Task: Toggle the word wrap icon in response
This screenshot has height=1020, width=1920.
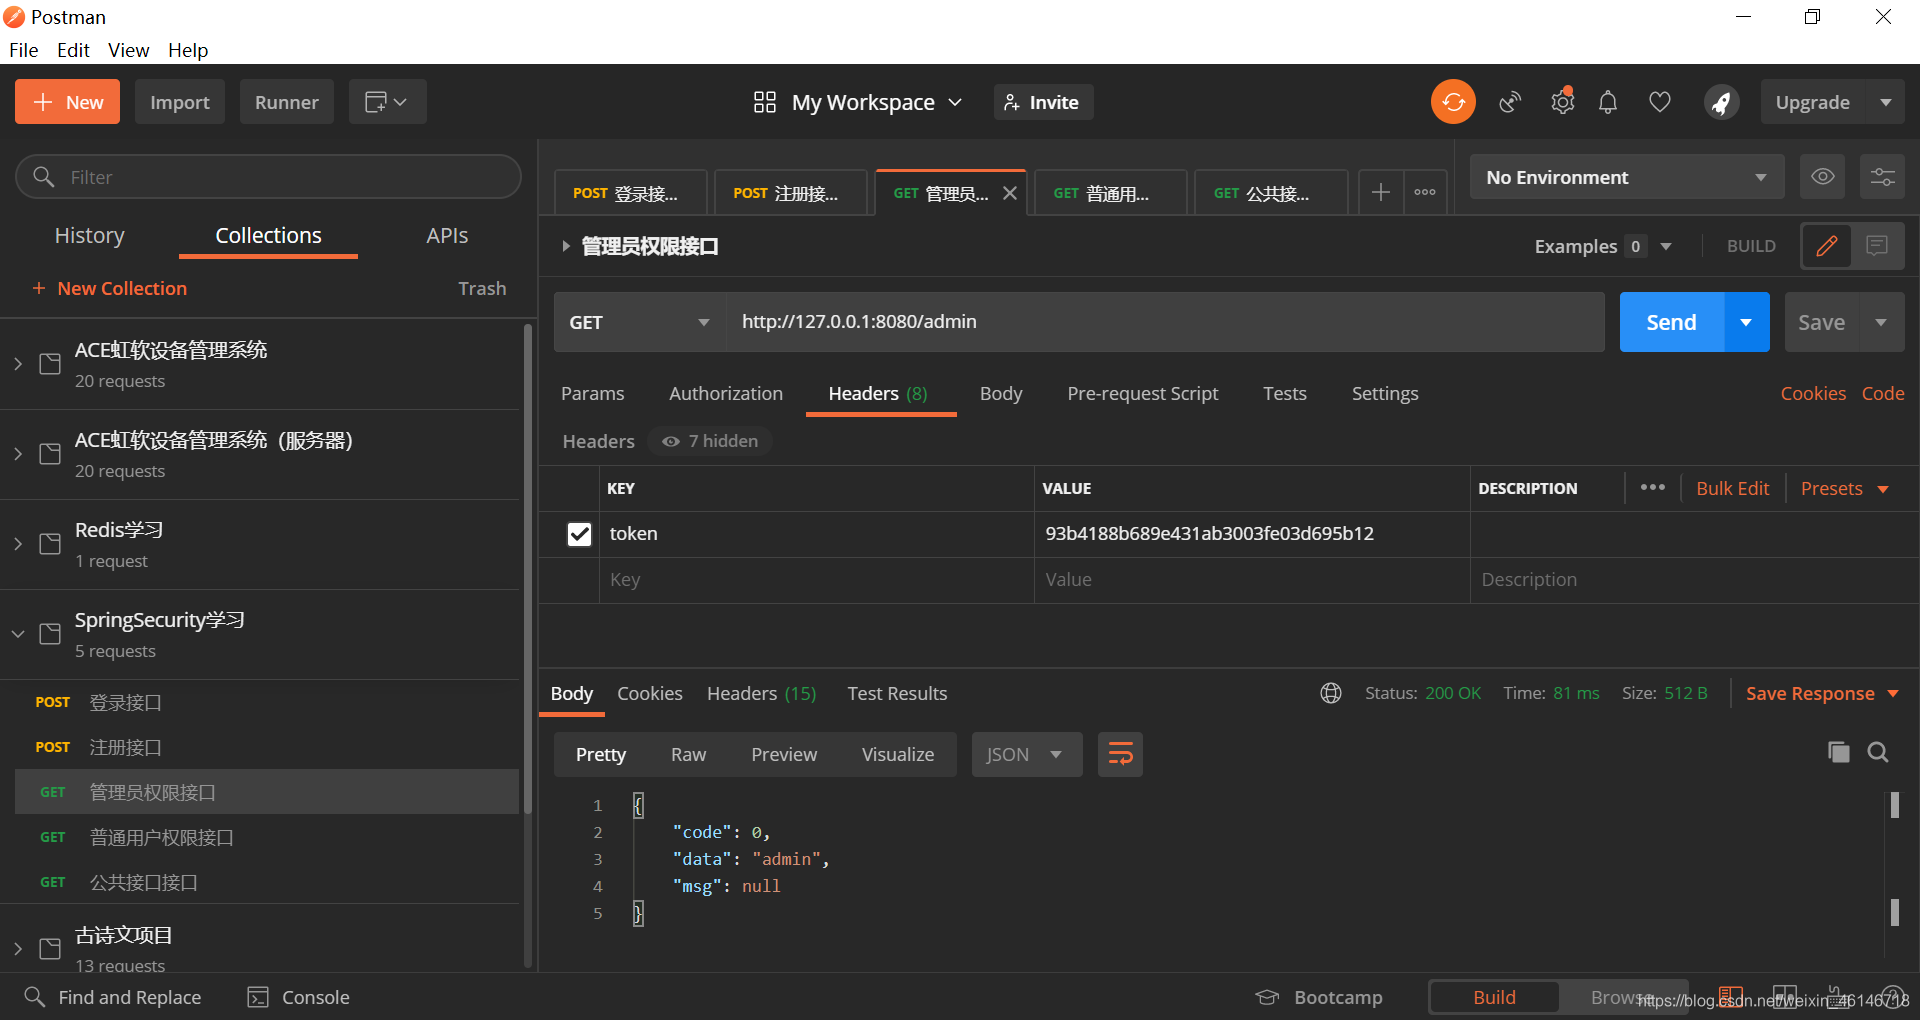Action: (1120, 755)
